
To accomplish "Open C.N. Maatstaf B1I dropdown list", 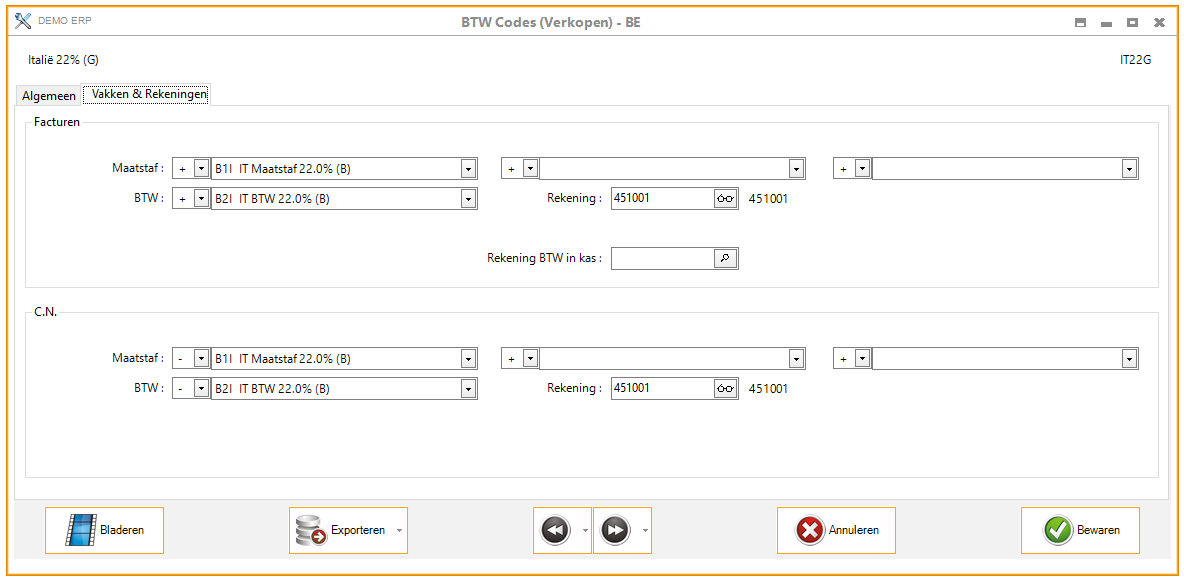I will [x=468, y=359].
